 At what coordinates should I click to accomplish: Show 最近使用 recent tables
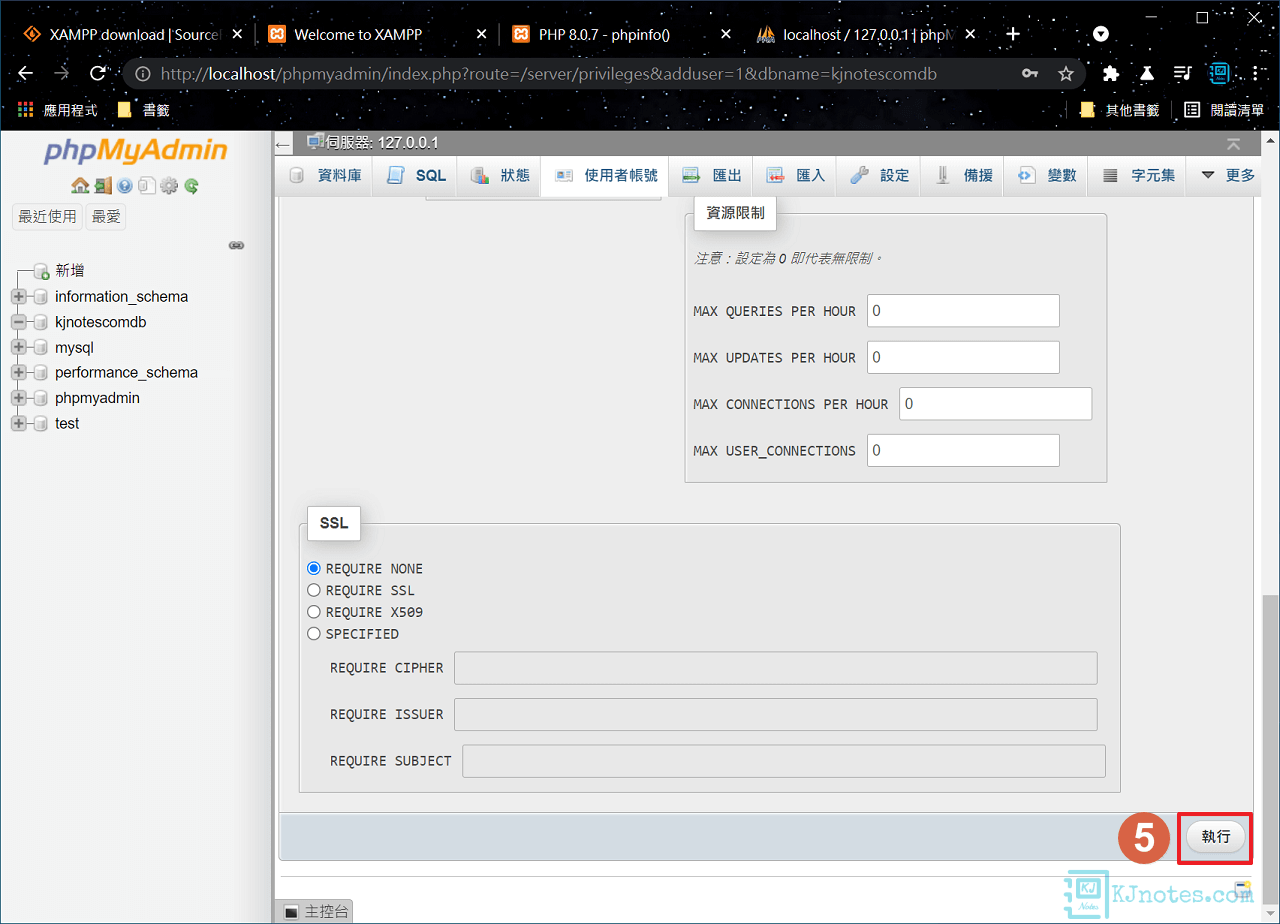pyautogui.click(x=48, y=216)
